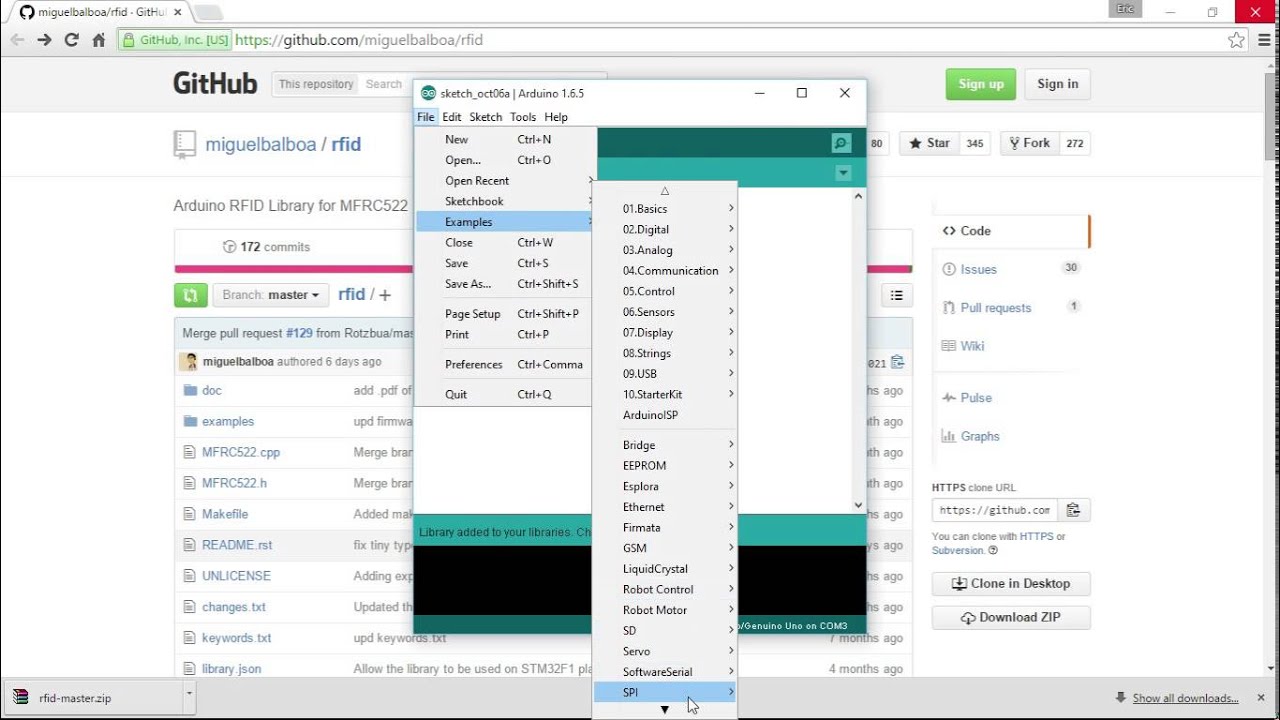Screen dimensions: 1280x720
Task: Open Arduino Serial Monitor magnifier icon
Action: click(x=841, y=143)
